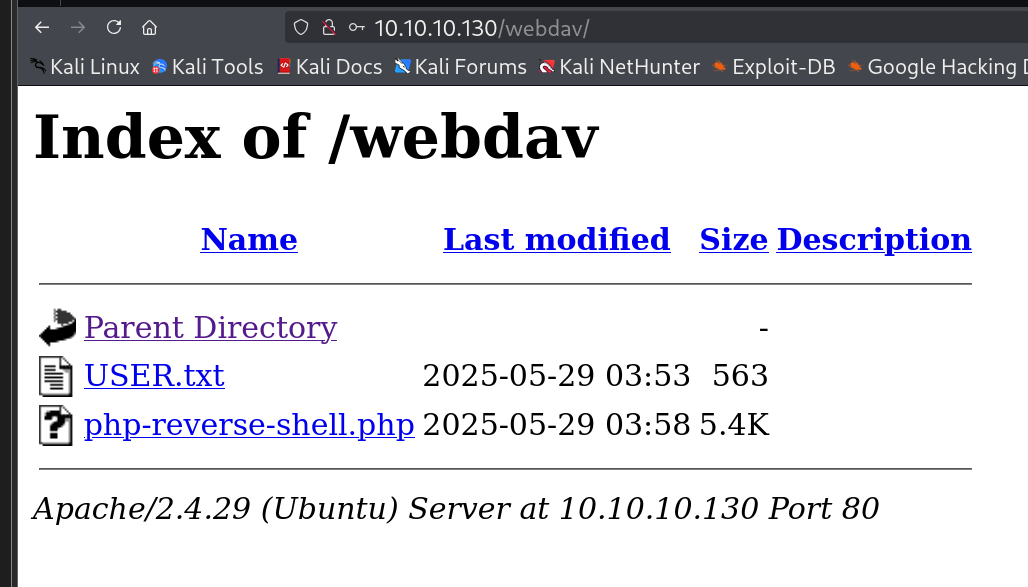The image size is (1028, 587).
Task: Open the Kali Tools bookmark
Action: pyautogui.click(x=207, y=67)
